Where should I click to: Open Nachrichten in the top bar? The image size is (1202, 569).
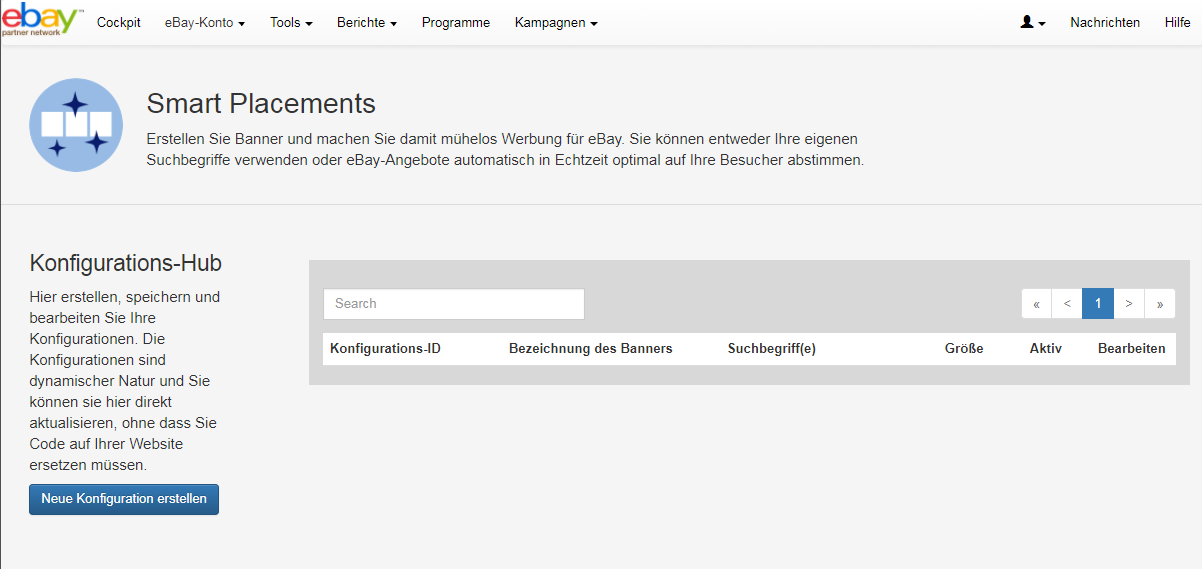tap(1105, 22)
